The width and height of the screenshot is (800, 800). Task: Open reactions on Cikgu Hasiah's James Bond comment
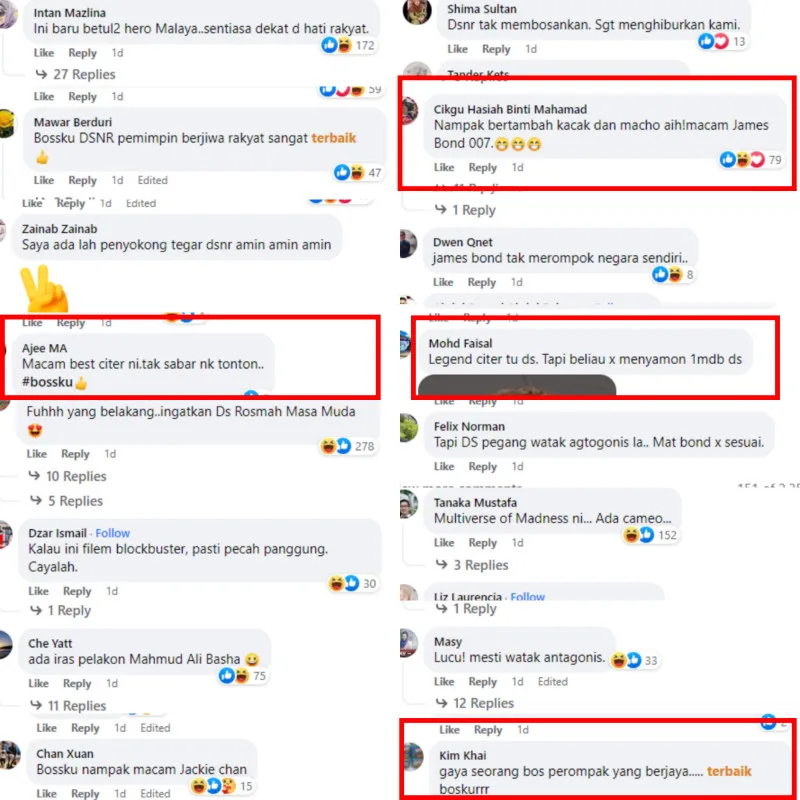(751, 160)
